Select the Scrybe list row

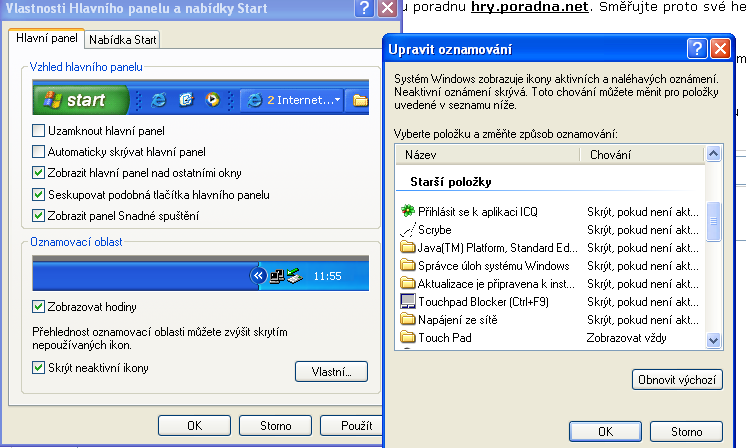[550, 230]
